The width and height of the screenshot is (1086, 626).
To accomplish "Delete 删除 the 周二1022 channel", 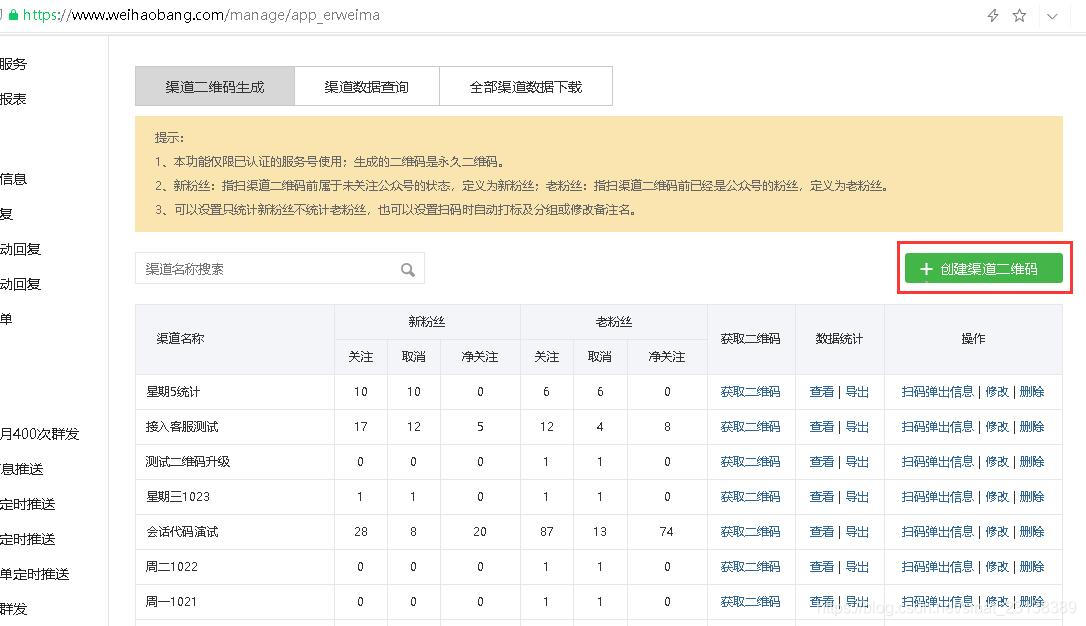I will [x=1032, y=566].
